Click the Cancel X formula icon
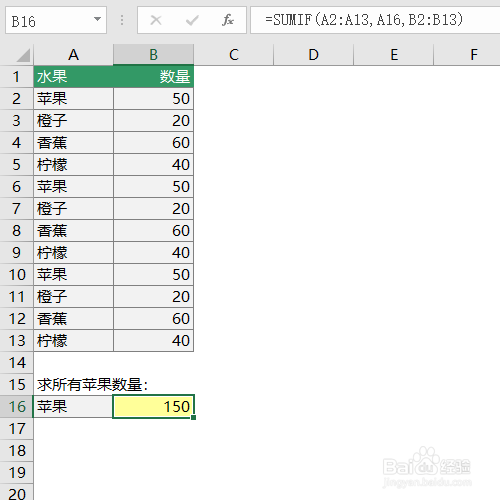This screenshot has height=500, width=500. (156, 20)
